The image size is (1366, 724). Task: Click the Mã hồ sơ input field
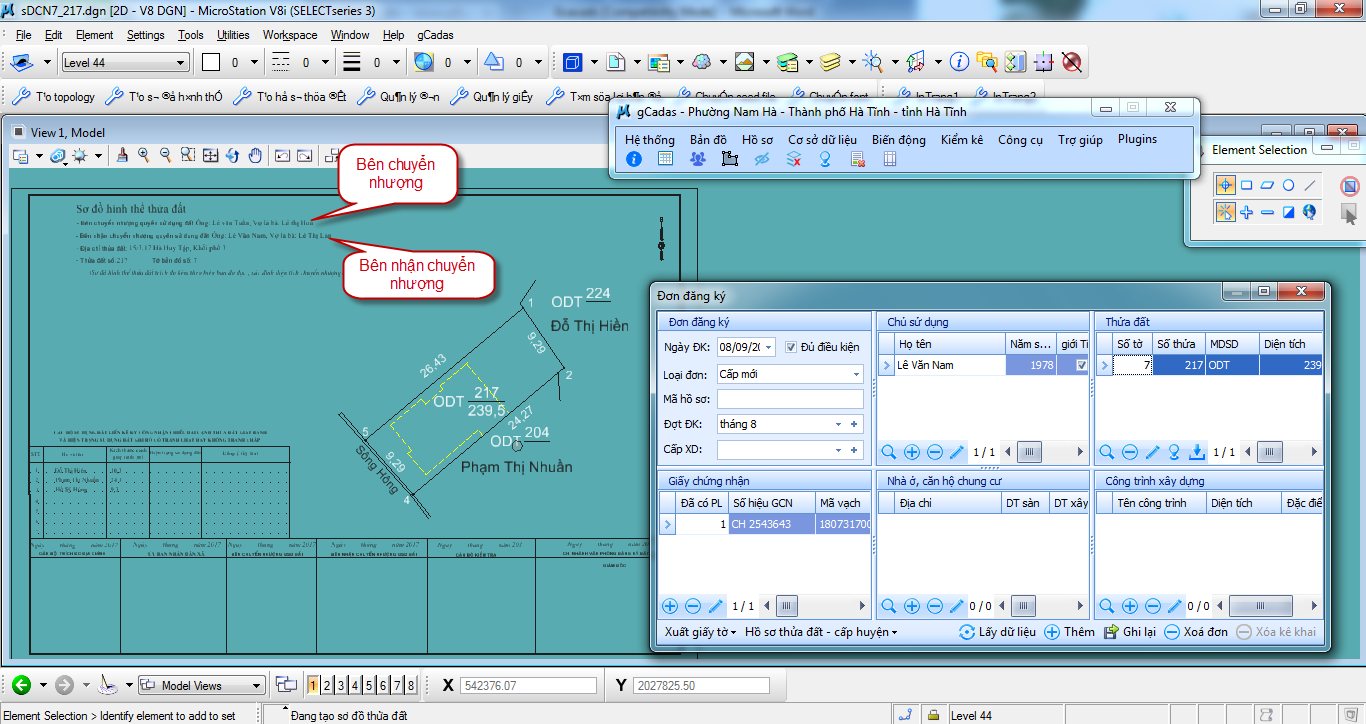pos(790,399)
